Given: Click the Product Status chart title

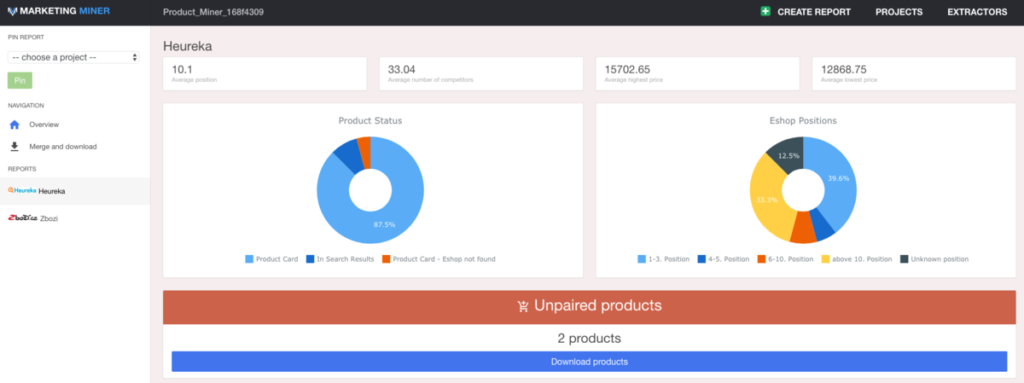Looking at the screenshot, I should (x=370, y=121).
